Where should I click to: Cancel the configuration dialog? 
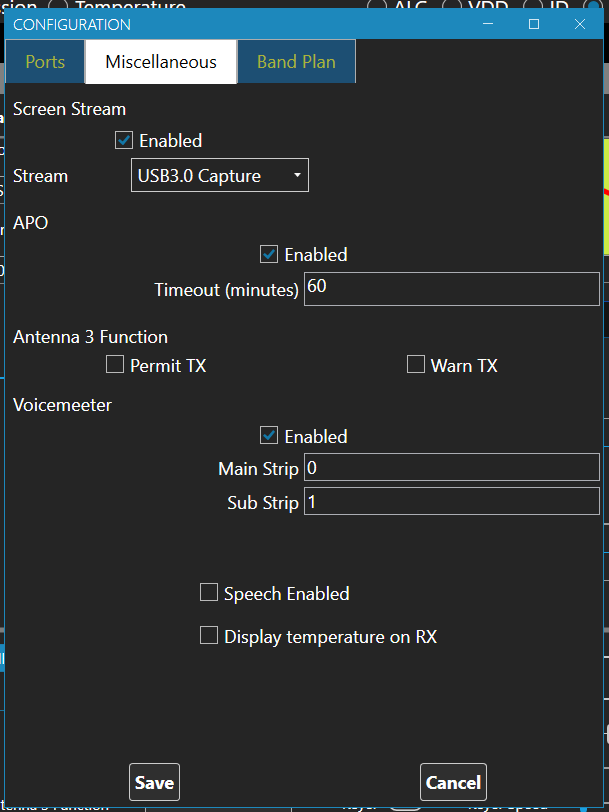[x=453, y=782]
